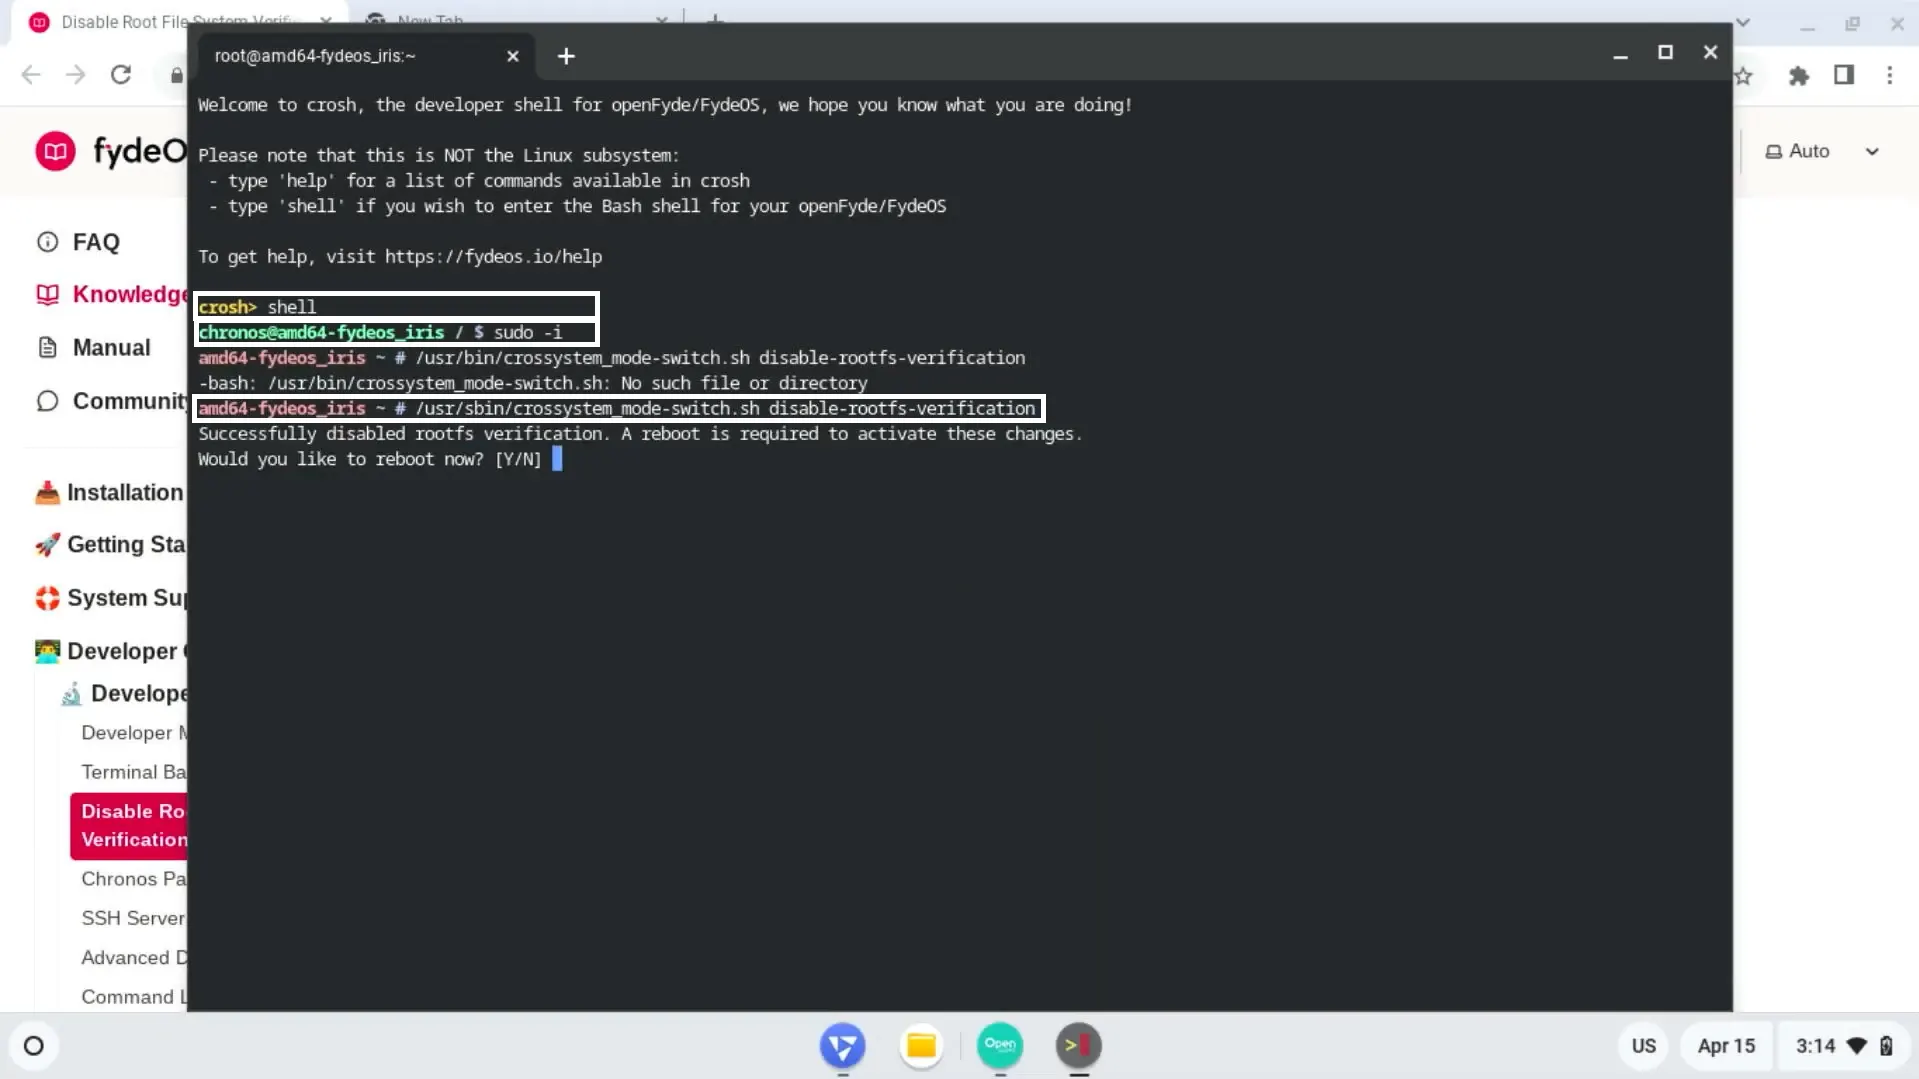This screenshot has width=1919, height=1079.
Task: Click the FydeOS logo in the page header
Action: point(56,150)
